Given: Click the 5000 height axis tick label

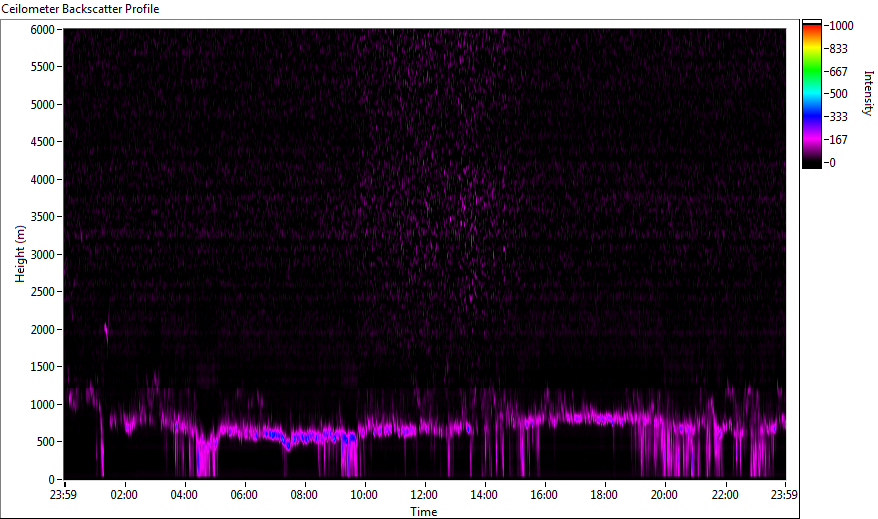Looking at the screenshot, I should 43,105.
